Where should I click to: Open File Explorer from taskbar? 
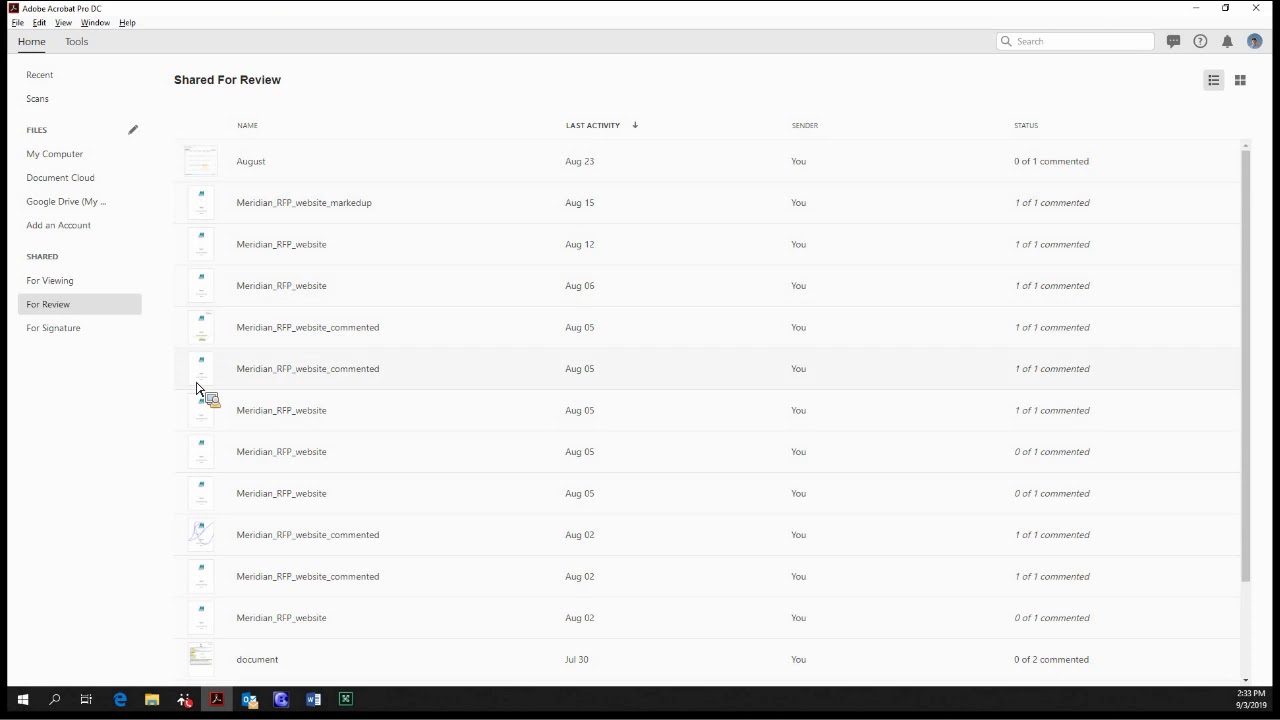152,700
